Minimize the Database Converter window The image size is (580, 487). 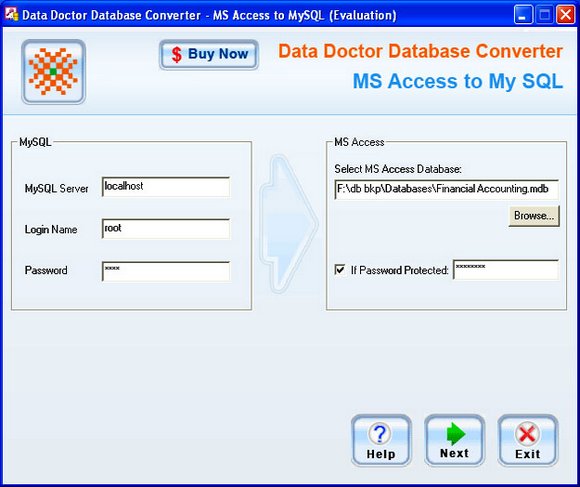click(x=523, y=15)
